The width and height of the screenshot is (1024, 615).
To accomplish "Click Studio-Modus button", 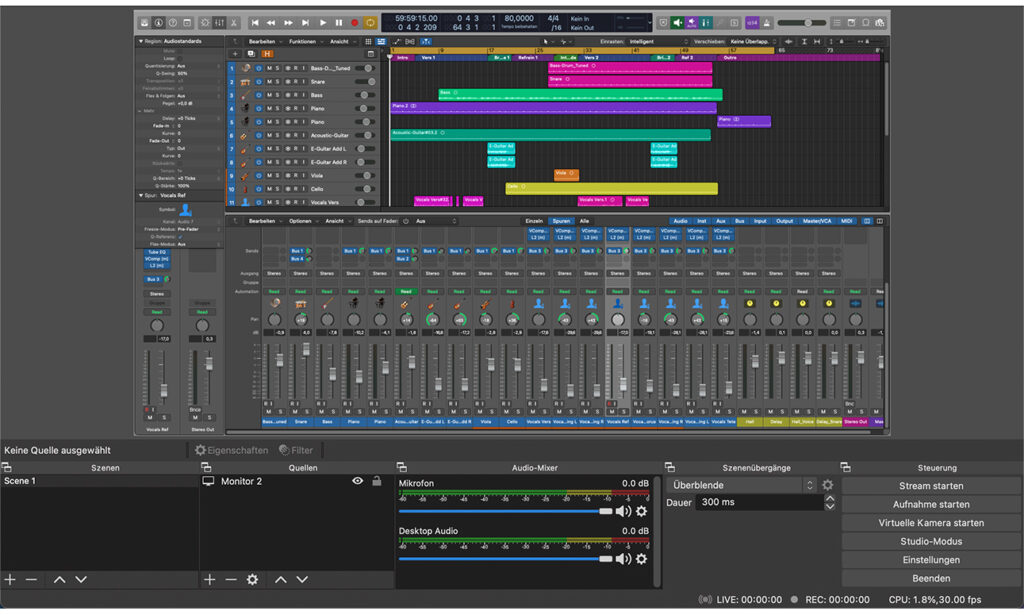I will pyautogui.click(x=931, y=541).
